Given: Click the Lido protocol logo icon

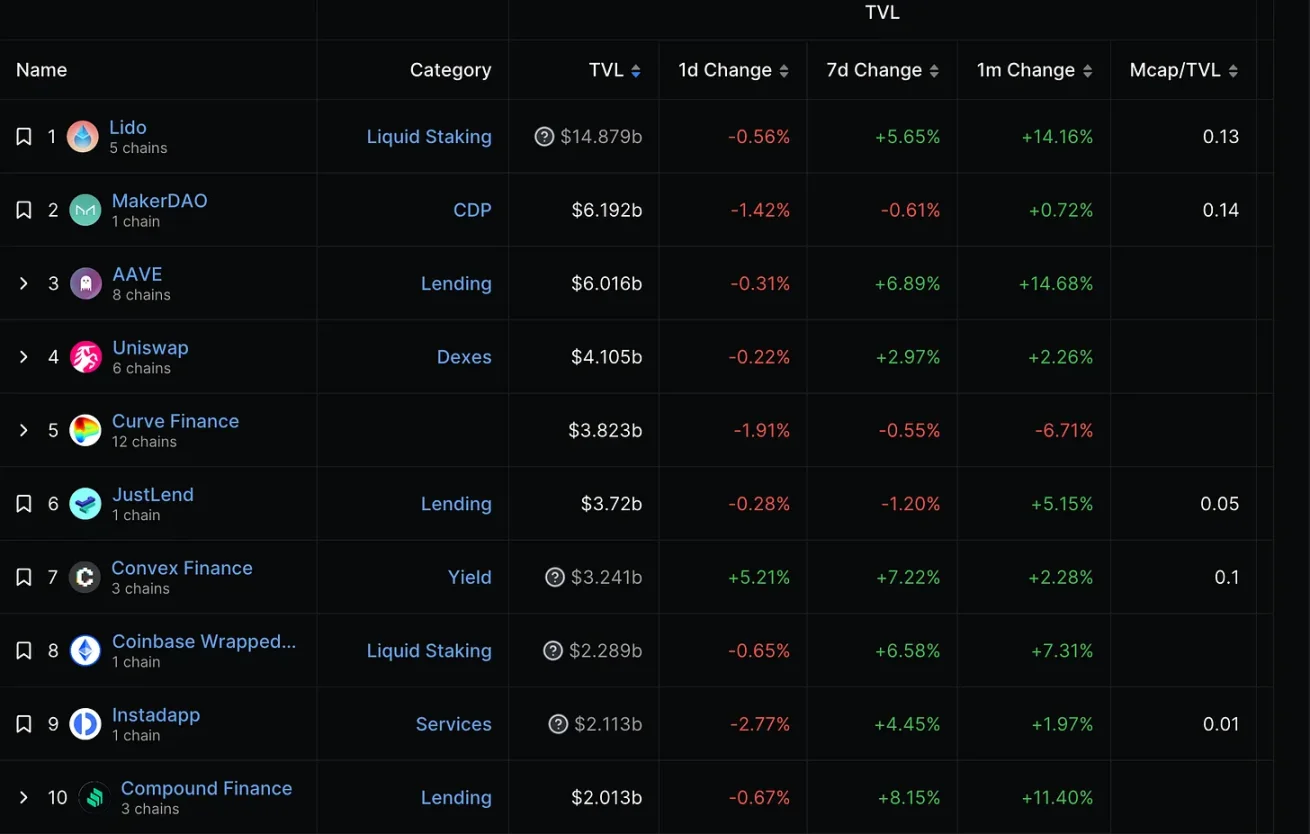Looking at the screenshot, I should [83, 137].
